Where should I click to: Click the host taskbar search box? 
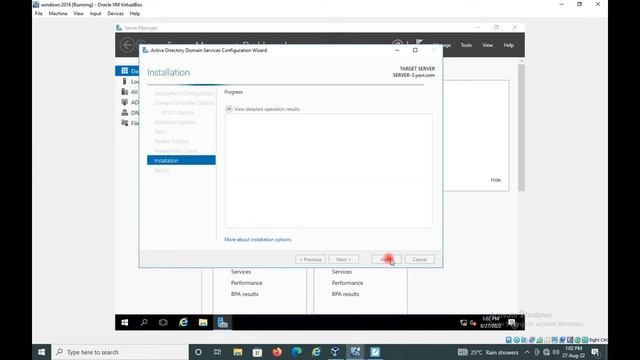coord(120,352)
